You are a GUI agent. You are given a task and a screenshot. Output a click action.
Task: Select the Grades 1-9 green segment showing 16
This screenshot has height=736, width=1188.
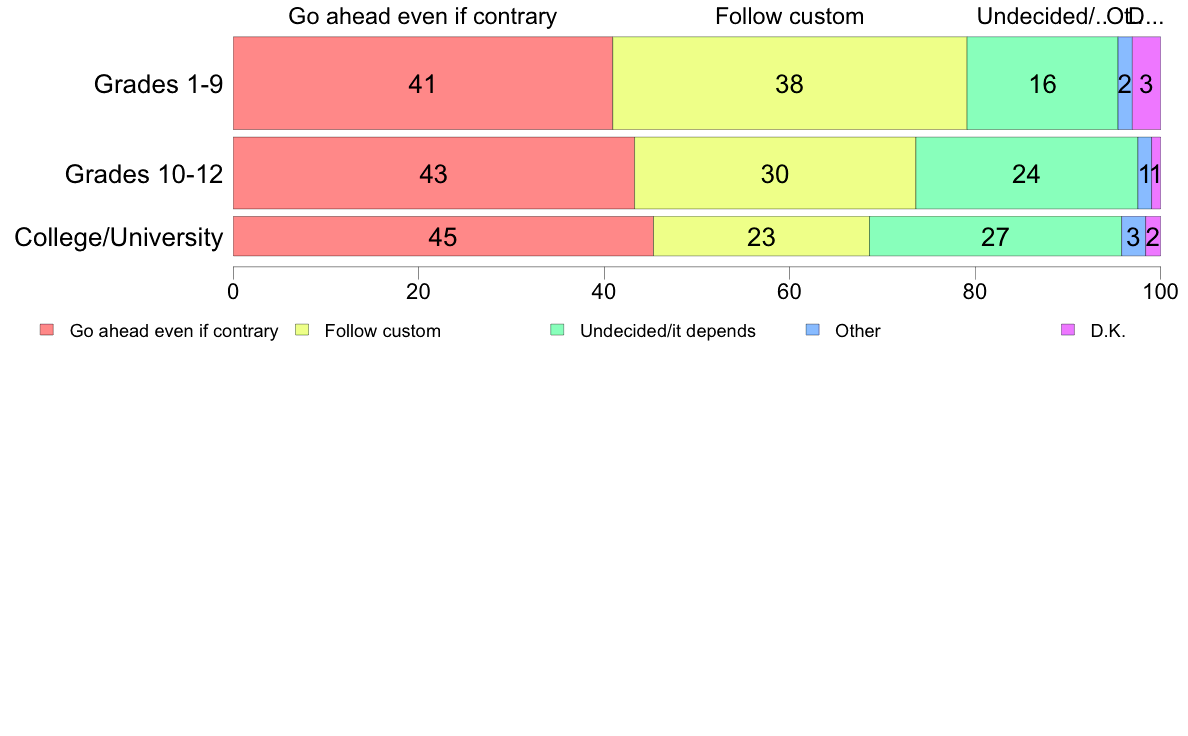point(1043,83)
